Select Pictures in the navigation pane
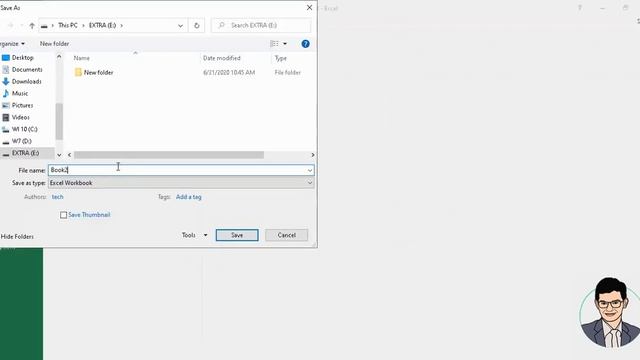This screenshot has width=640, height=360. [22, 105]
